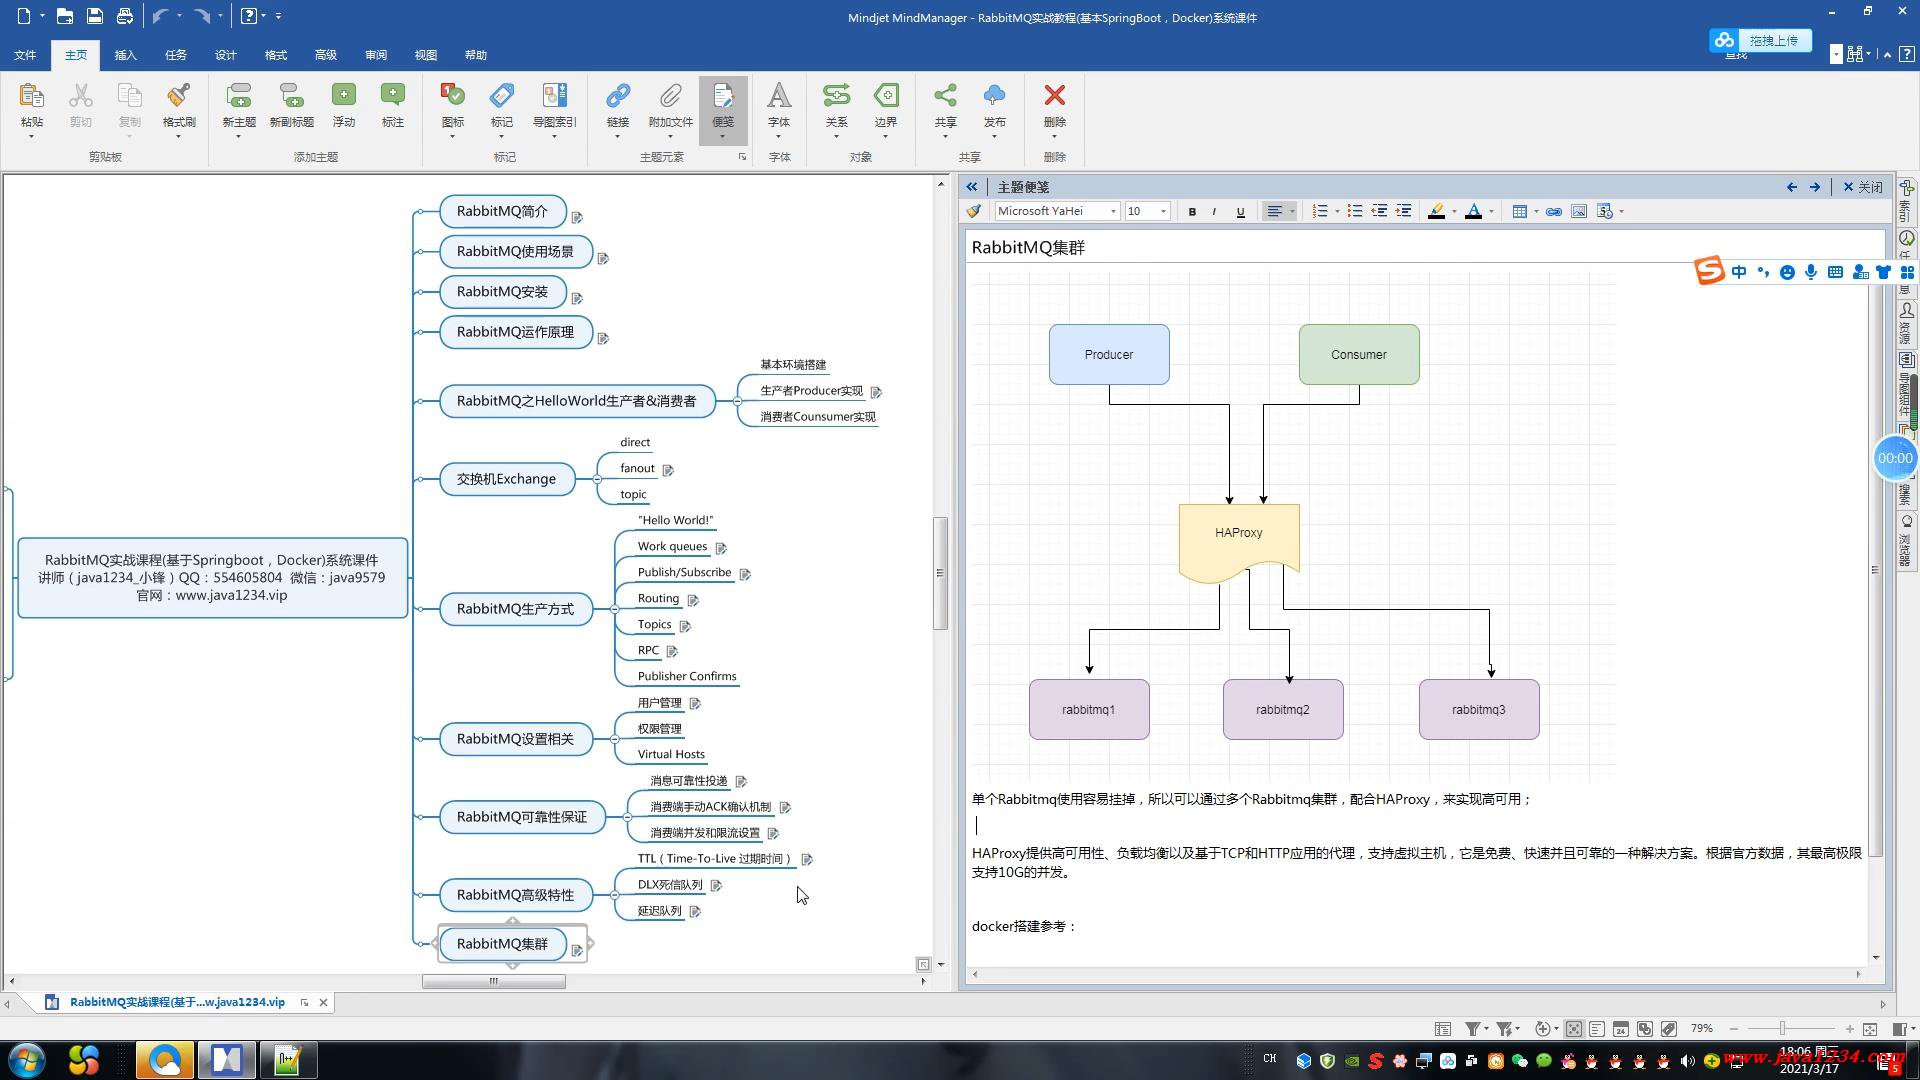The image size is (1920, 1080).
Task: Click the insert table icon in notes toolbar
Action: pos(1519,211)
